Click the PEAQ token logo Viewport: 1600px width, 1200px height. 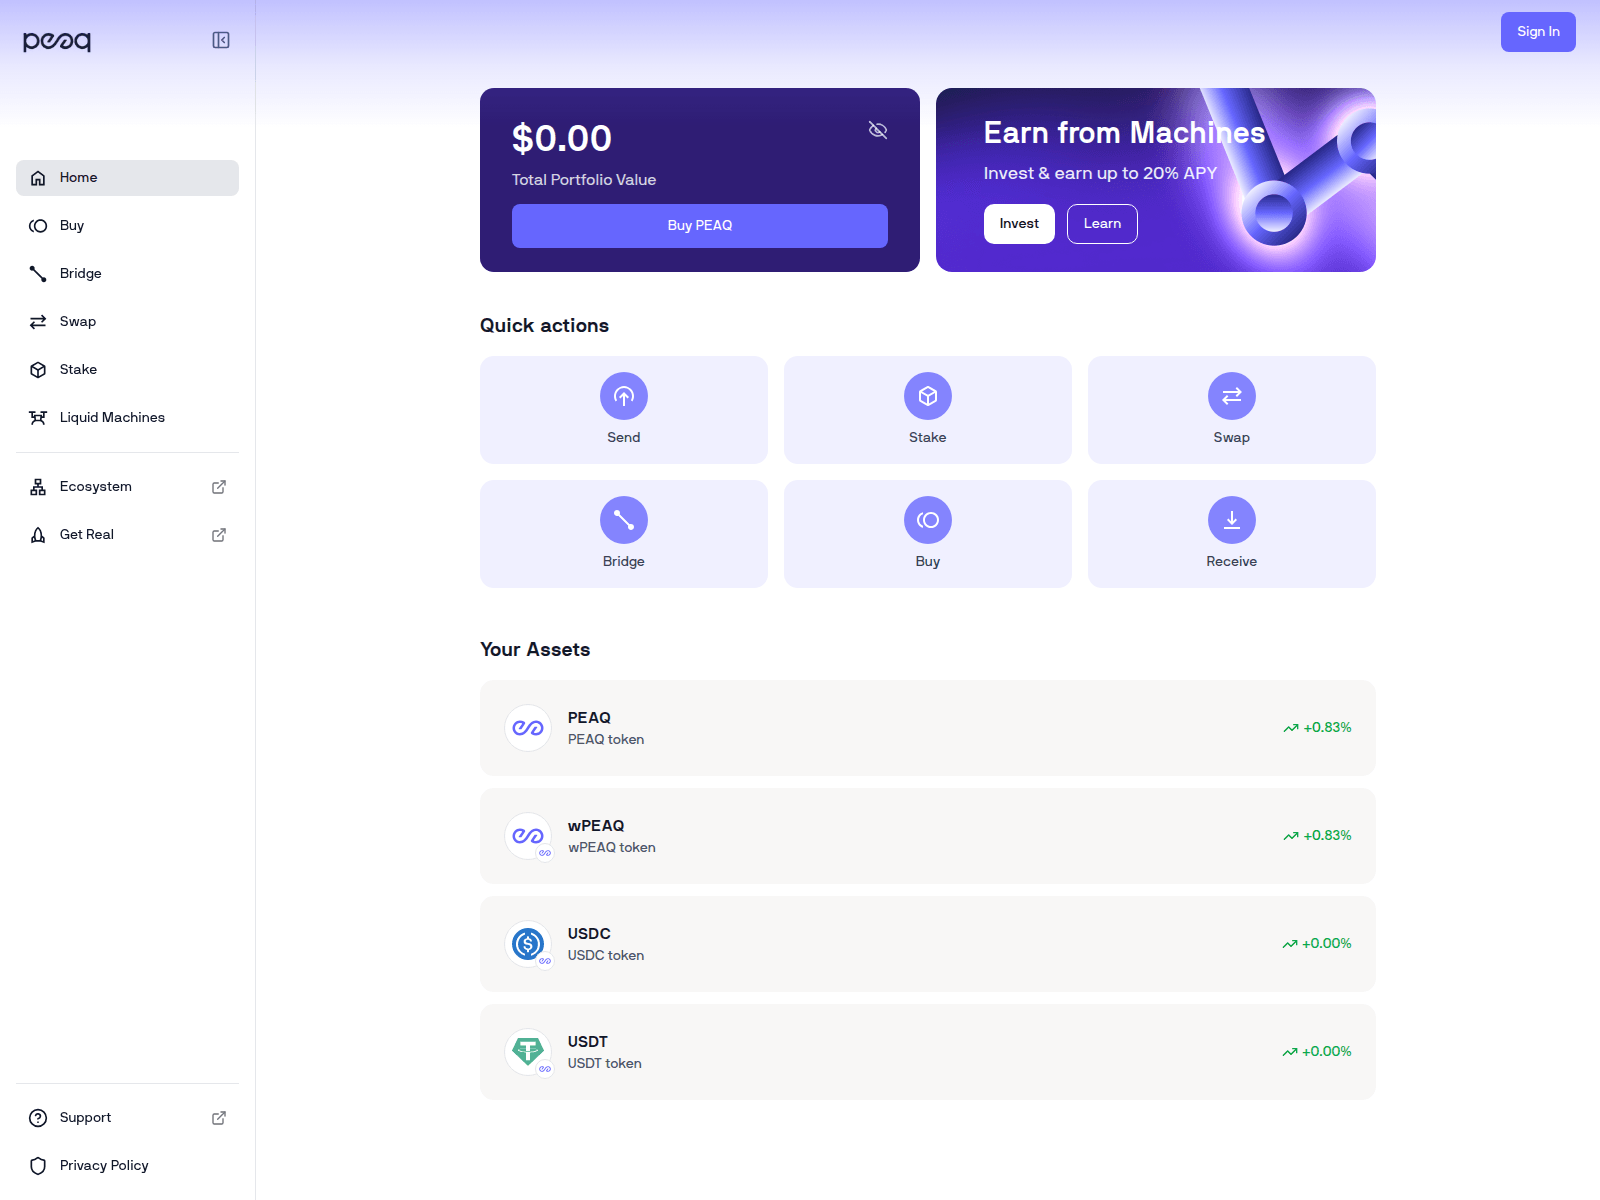pyautogui.click(x=528, y=728)
